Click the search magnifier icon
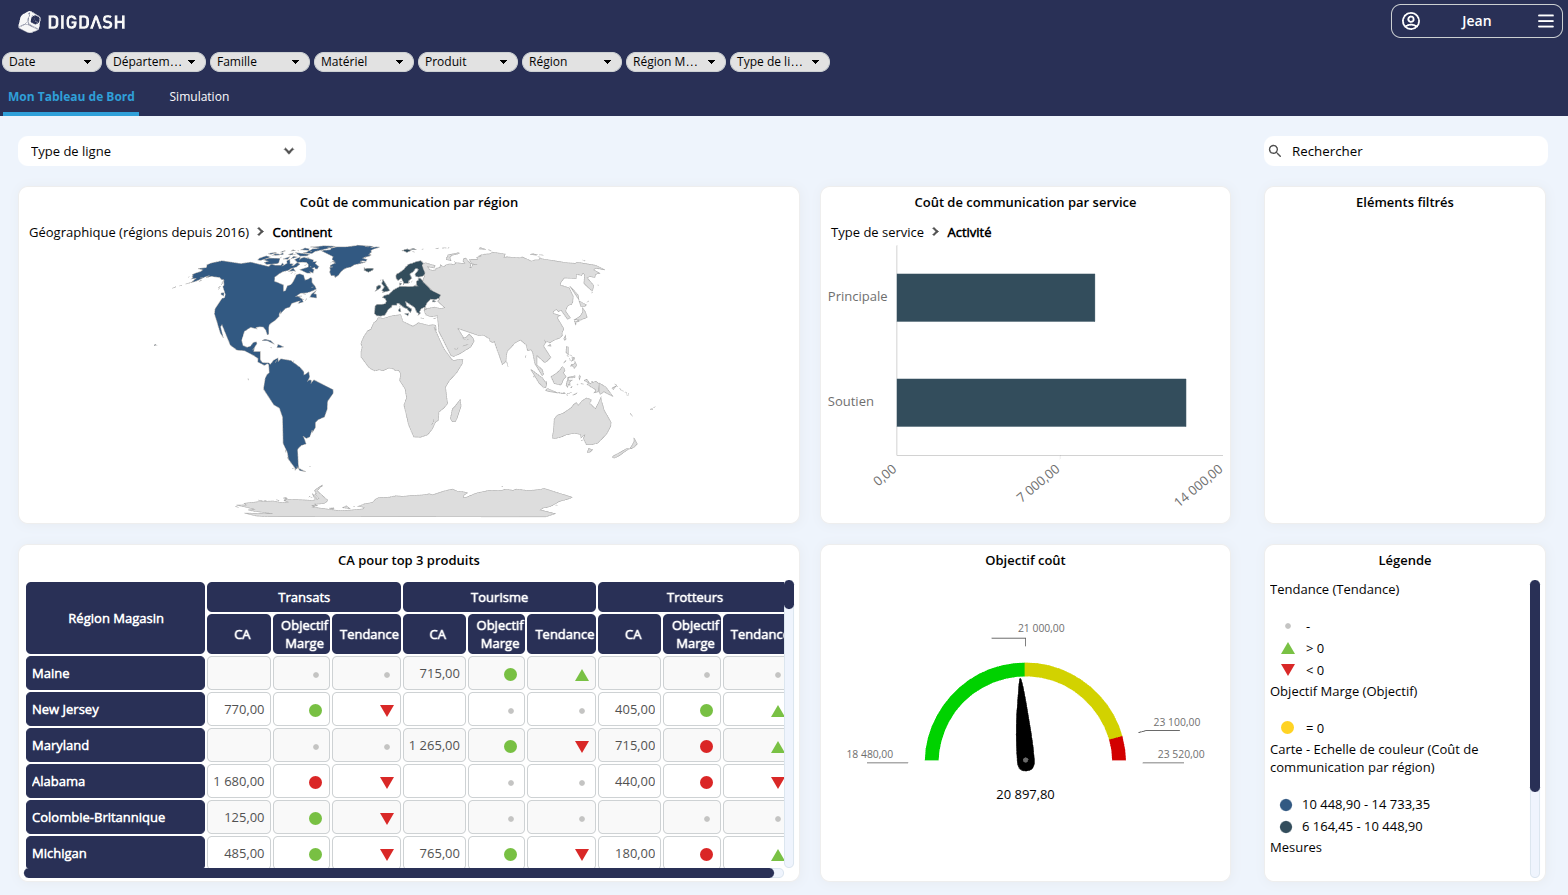The image size is (1568, 895). pos(1275,151)
